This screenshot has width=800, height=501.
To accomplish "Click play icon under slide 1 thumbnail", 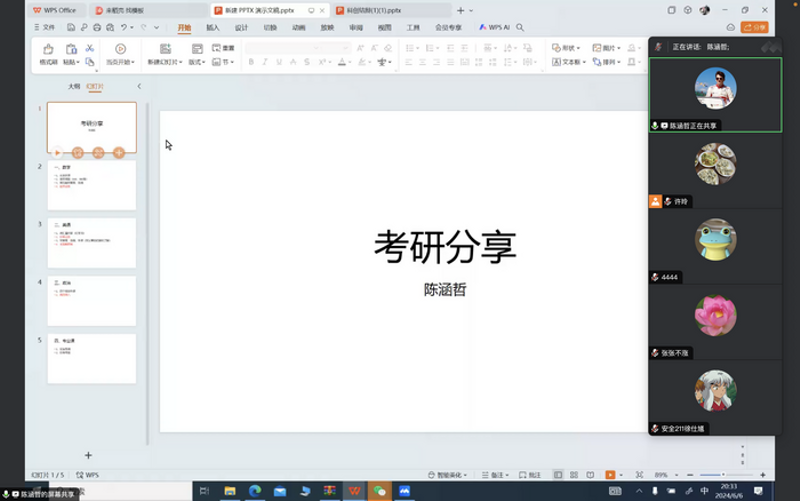I will pyautogui.click(x=57, y=153).
